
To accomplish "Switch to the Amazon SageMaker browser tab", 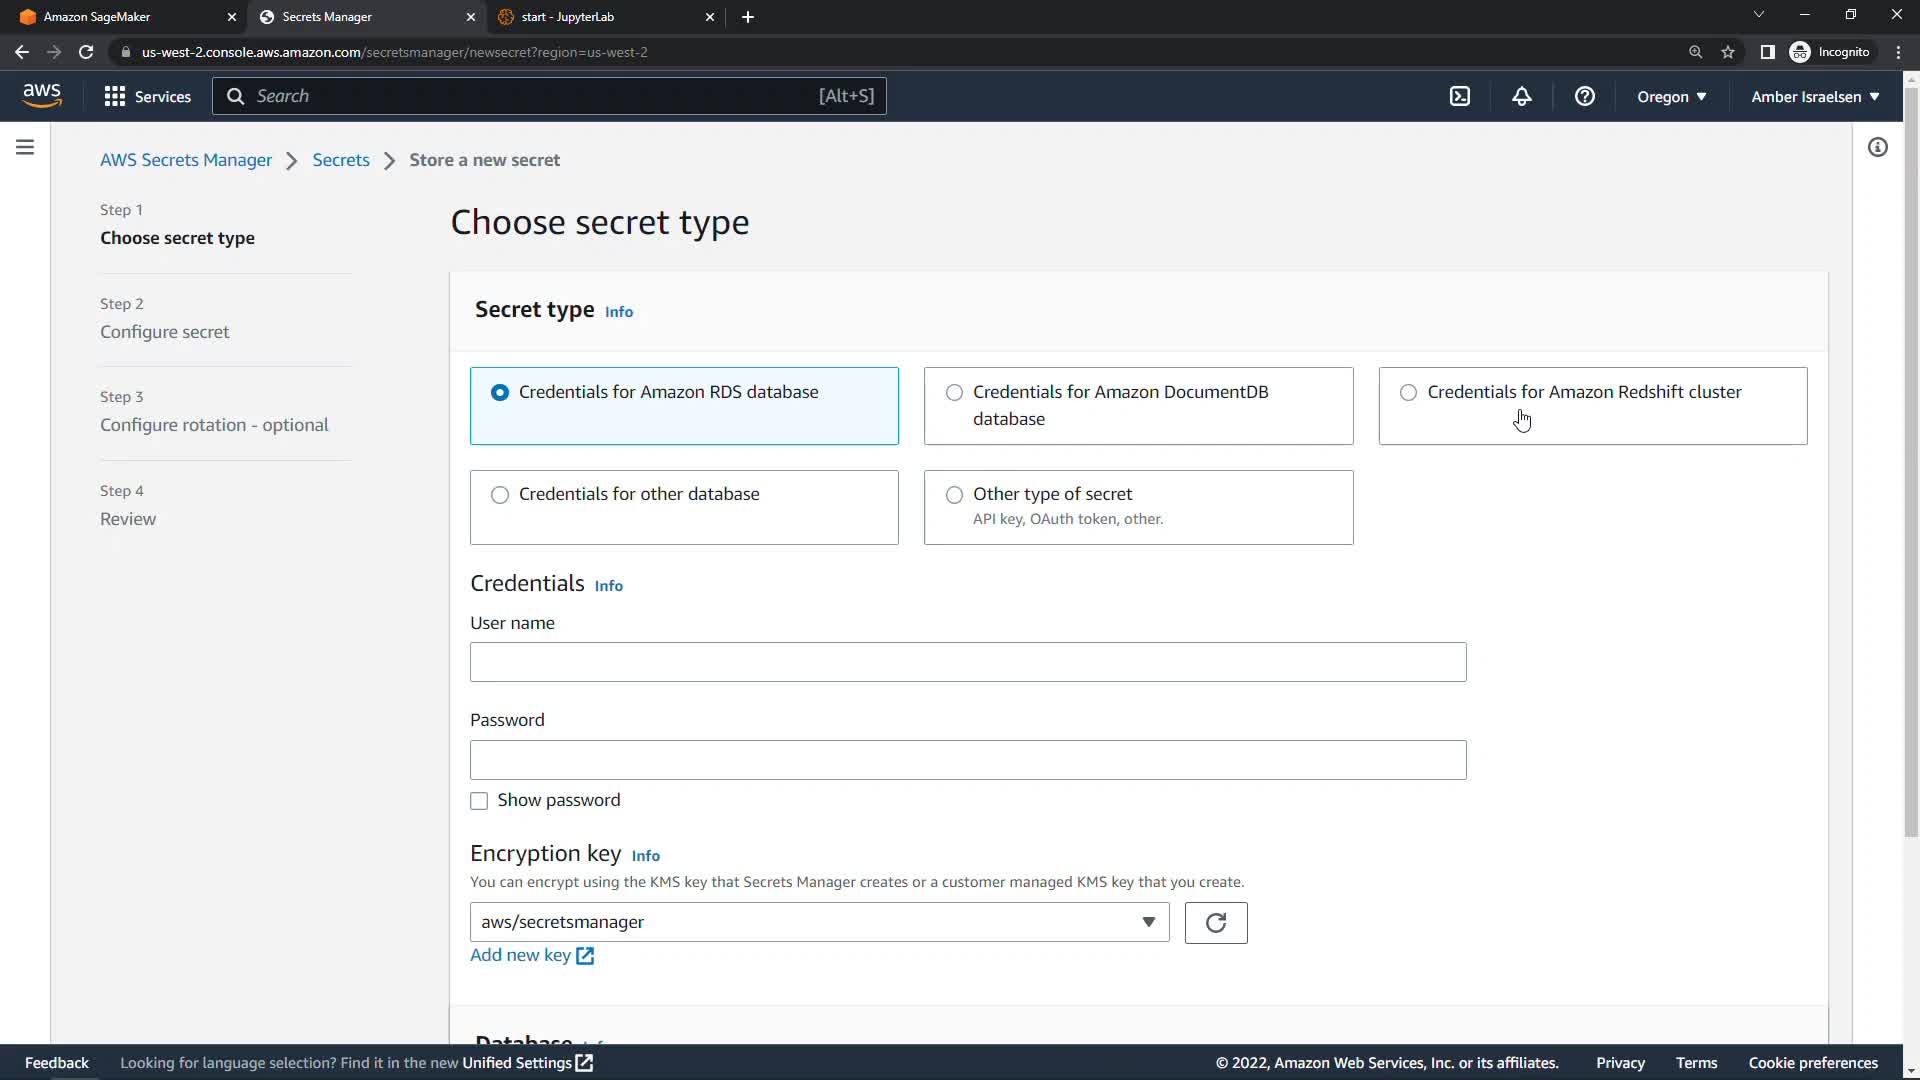I will click(x=120, y=17).
